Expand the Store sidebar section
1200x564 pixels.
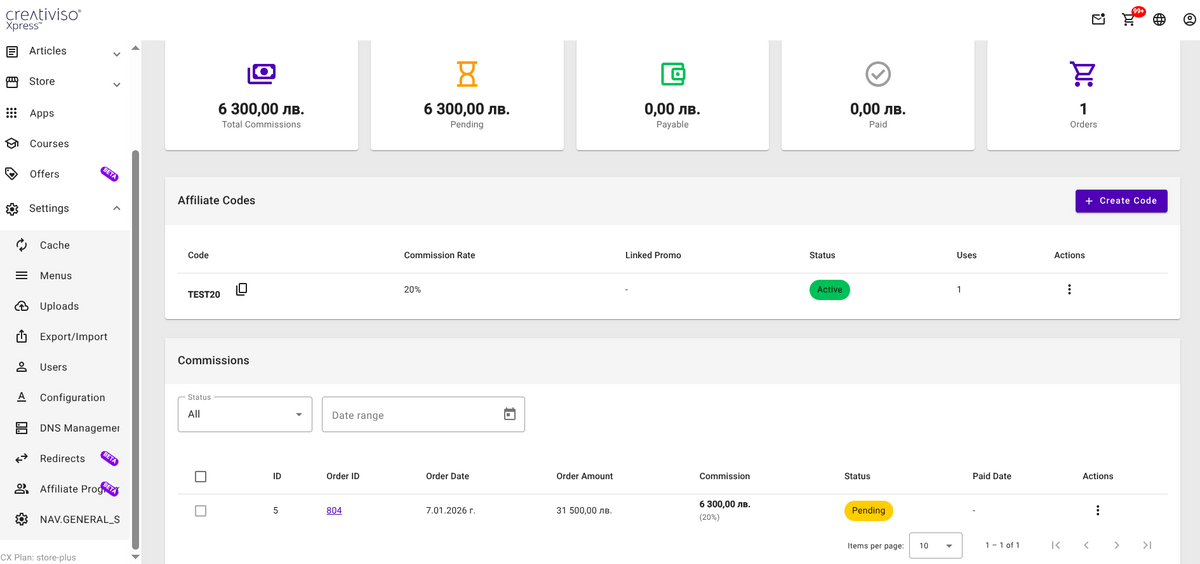pyautogui.click(x=116, y=83)
